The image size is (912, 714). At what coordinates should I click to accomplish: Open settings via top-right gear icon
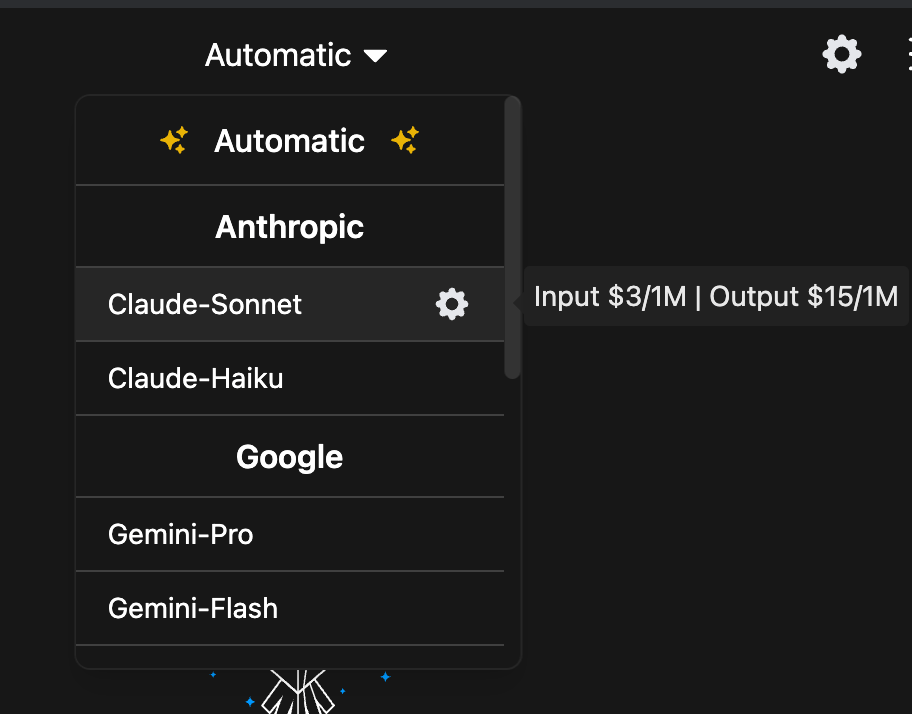click(842, 55)
